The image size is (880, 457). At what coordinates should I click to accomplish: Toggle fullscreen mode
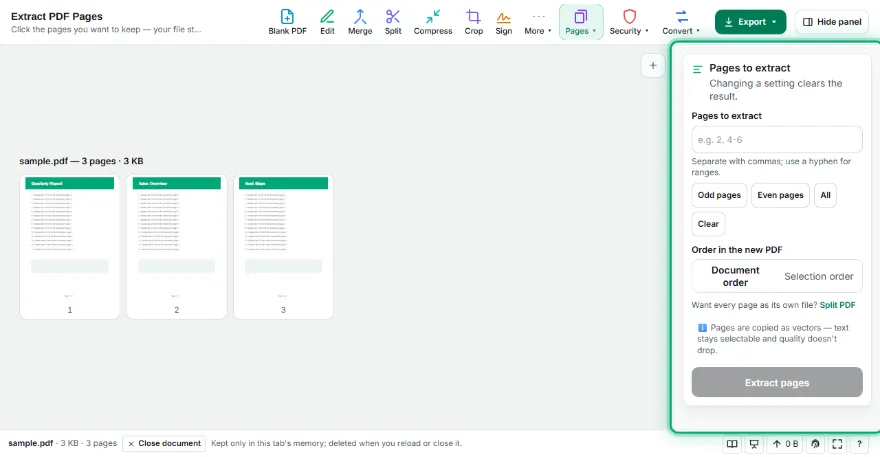click(837, 444)
